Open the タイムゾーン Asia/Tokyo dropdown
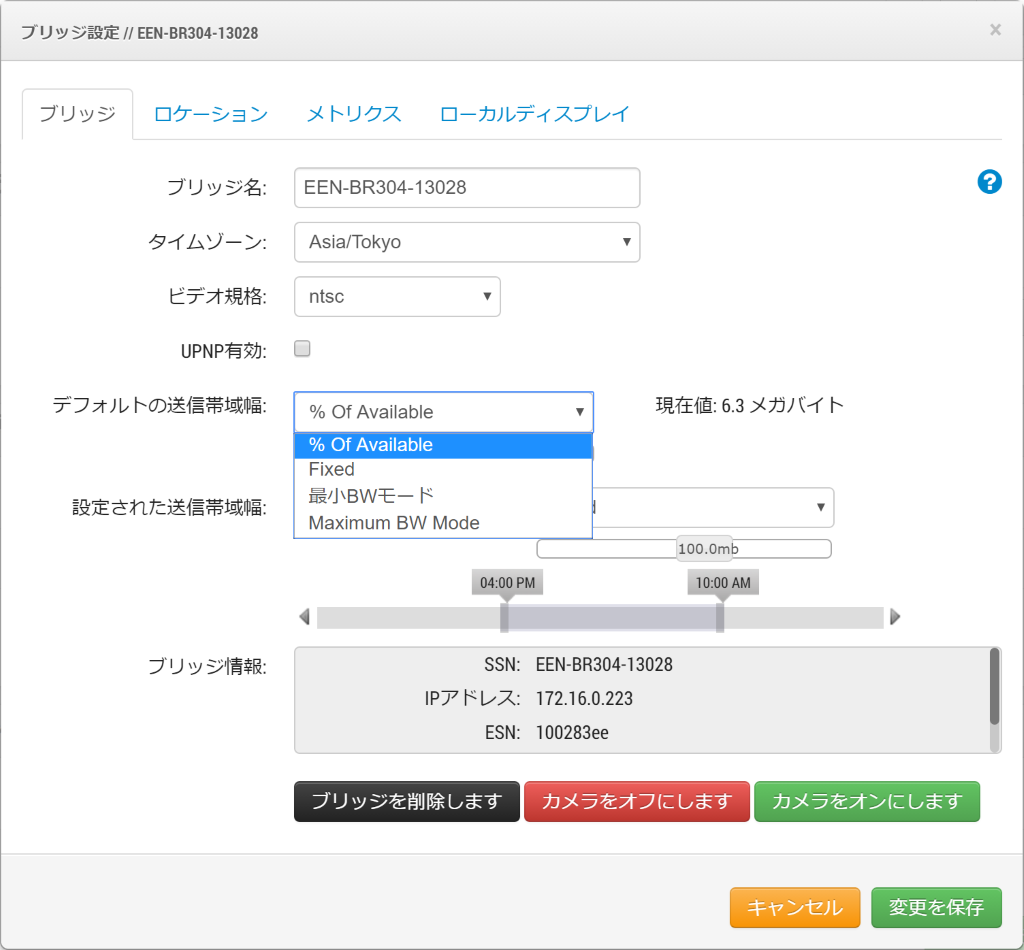 pyautogui.click(x=467, y=242)
